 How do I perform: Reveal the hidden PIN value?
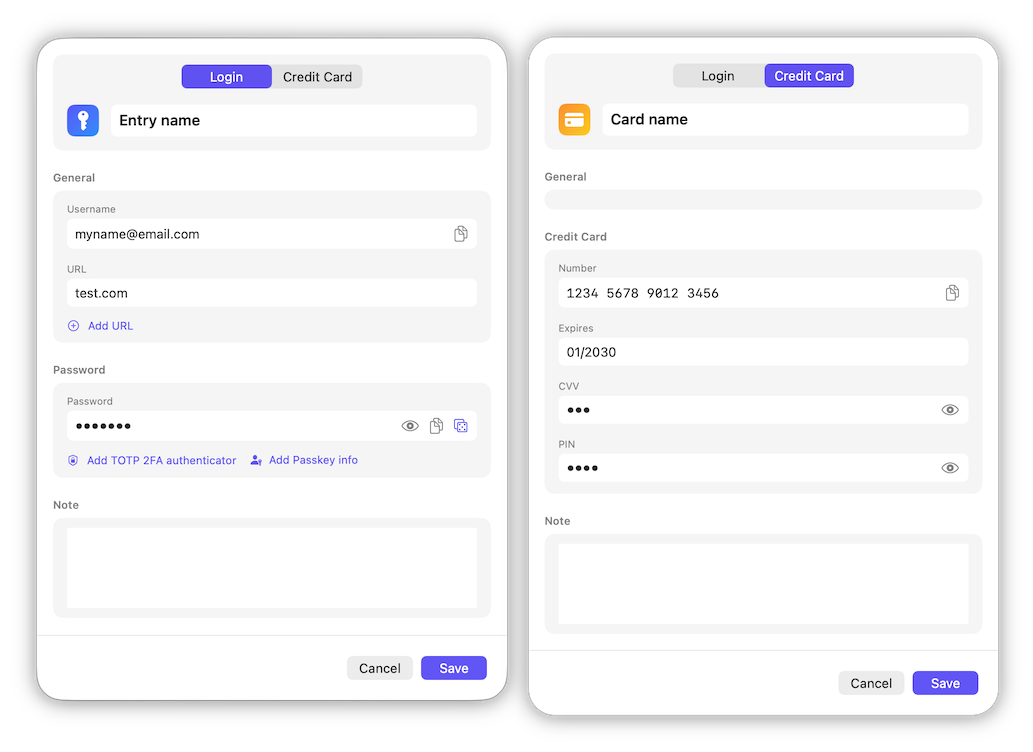tap(950, 468)
